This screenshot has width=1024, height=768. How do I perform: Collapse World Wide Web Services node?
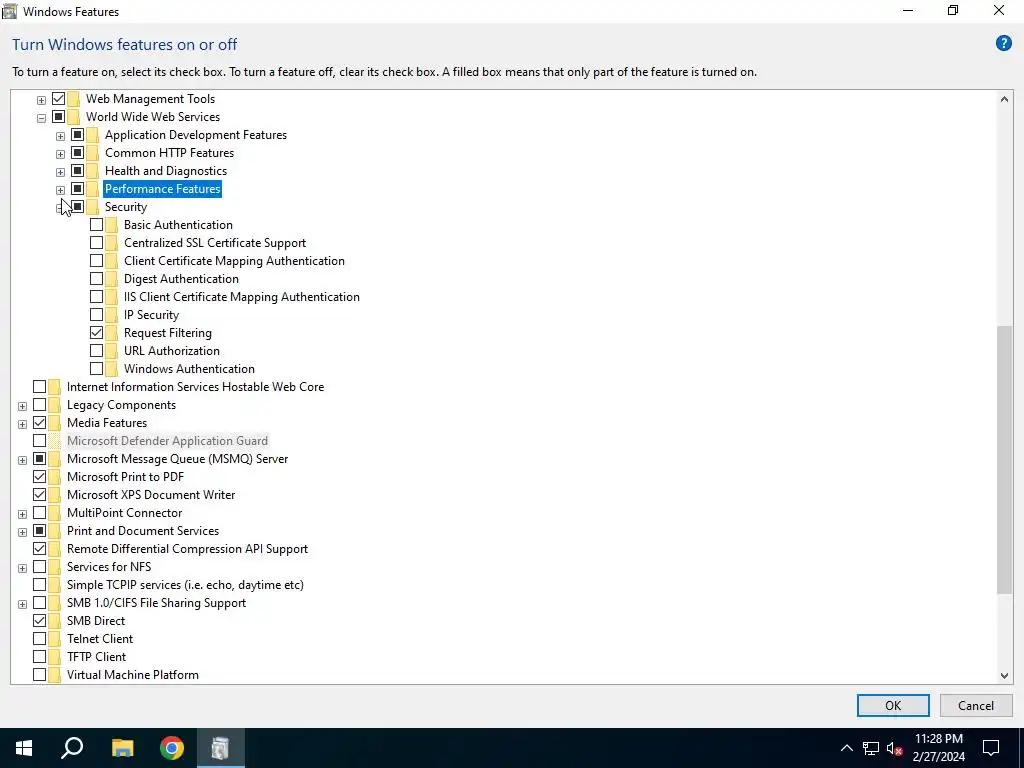click(x=41, y=118)
